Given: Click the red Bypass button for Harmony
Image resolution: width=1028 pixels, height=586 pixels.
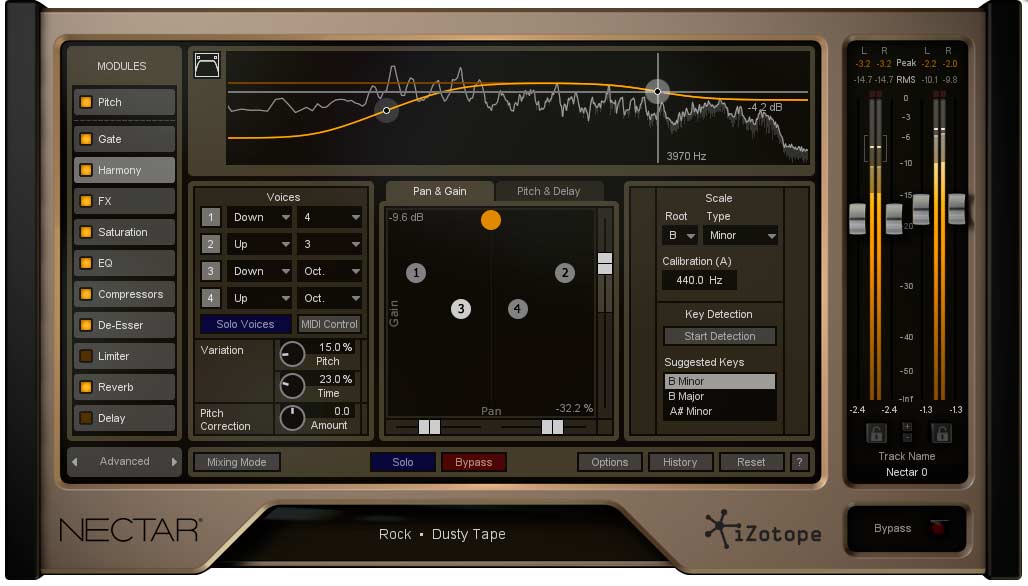Looking at the screenshot, I should (x=473, y=462).
